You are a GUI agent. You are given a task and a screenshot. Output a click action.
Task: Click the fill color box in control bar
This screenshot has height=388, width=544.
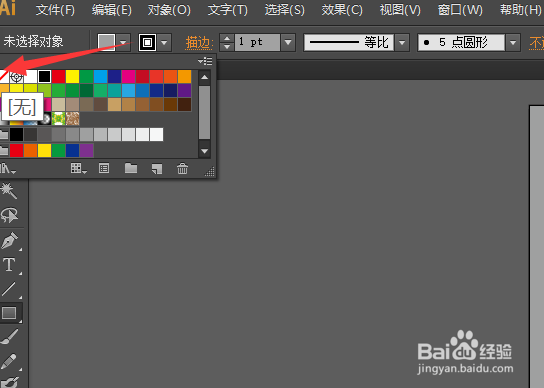[x=107, y=42]
